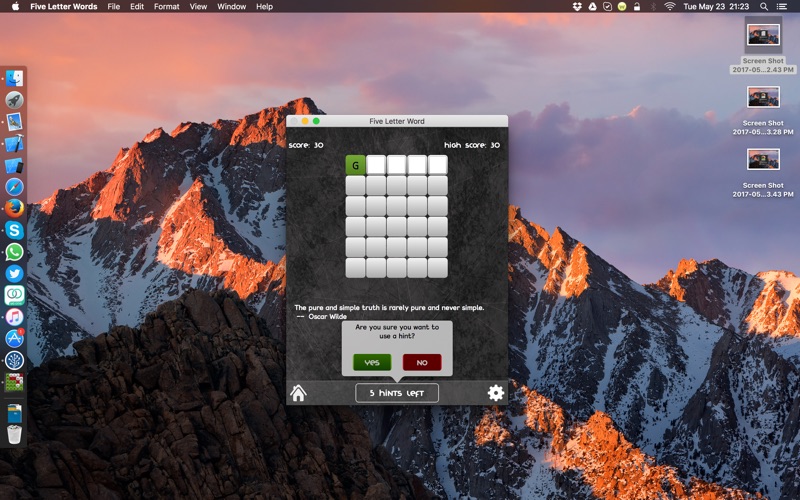The height and width of the screenshot is (500, 800).
Task: Open game settings via gear icon
Action: pyautogui.click(x=496, y=393)
